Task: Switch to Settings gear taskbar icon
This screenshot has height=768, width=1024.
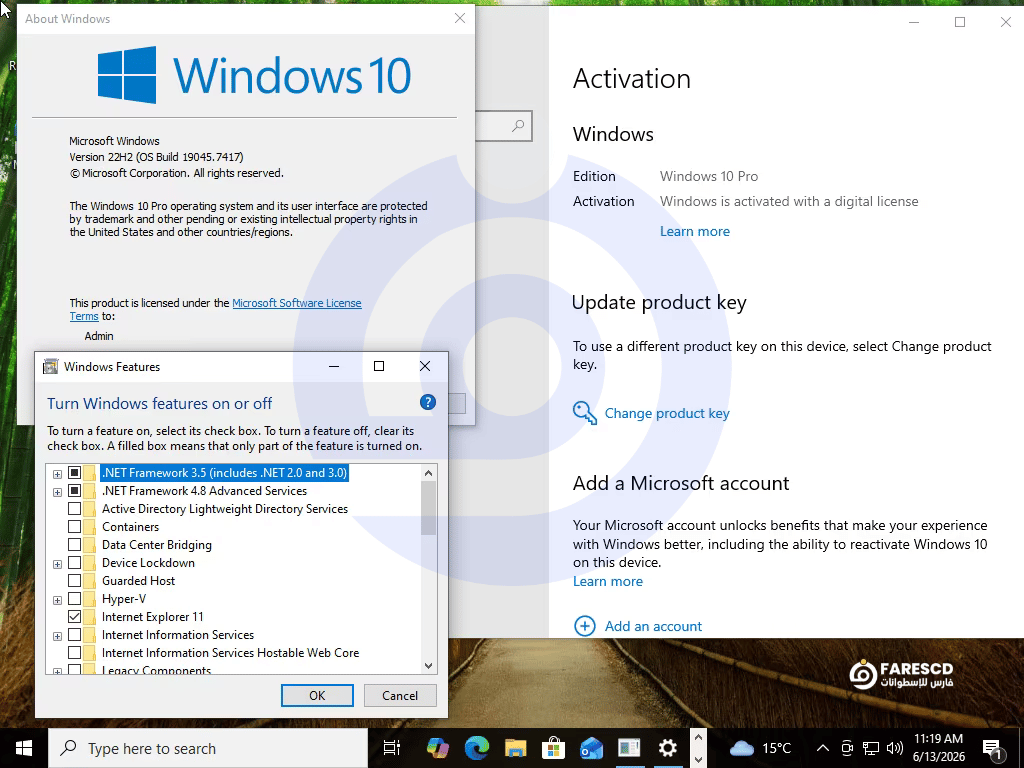Action: (667, 748)
